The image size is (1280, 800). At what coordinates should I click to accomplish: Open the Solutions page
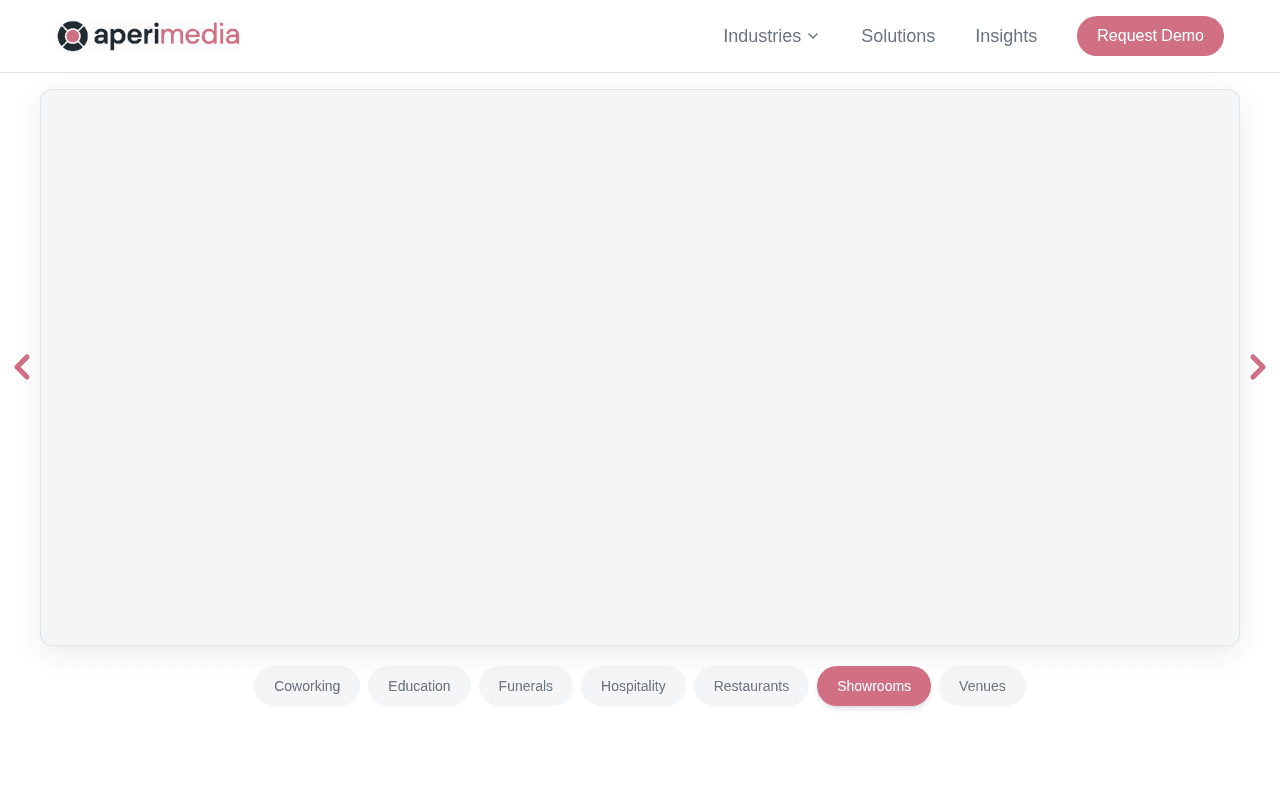898,36
